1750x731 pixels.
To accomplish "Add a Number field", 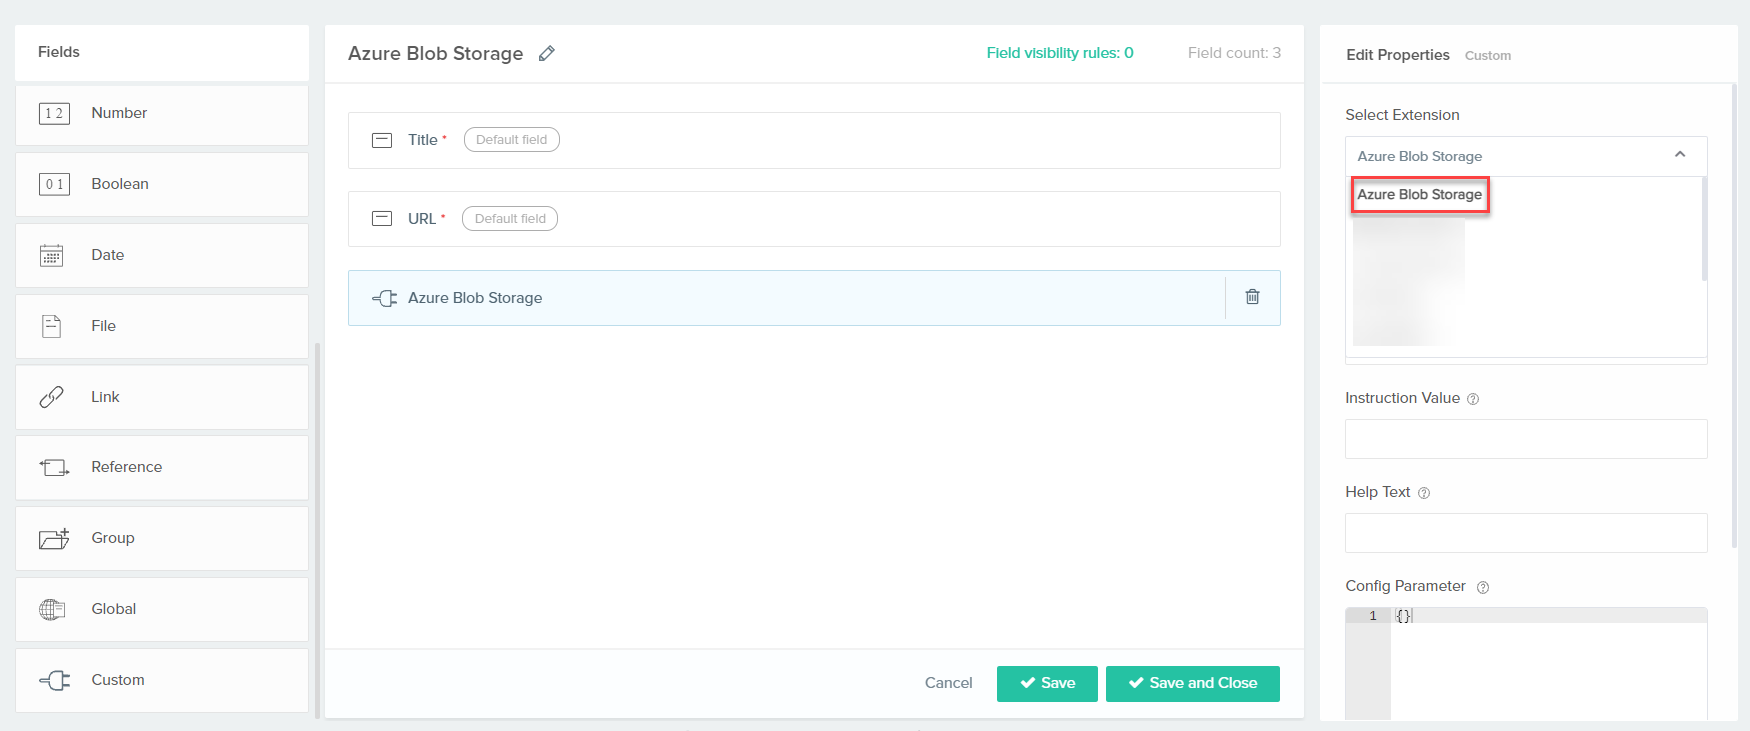I will (x=162, y=113).
